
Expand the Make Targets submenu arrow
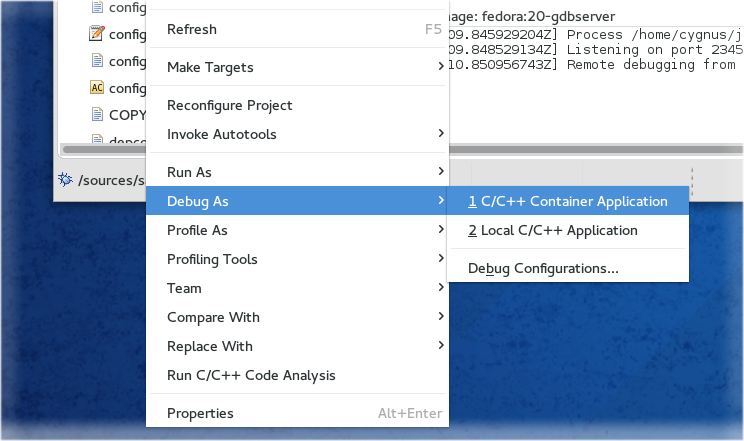pyautogui.click(x=441, y=66)
